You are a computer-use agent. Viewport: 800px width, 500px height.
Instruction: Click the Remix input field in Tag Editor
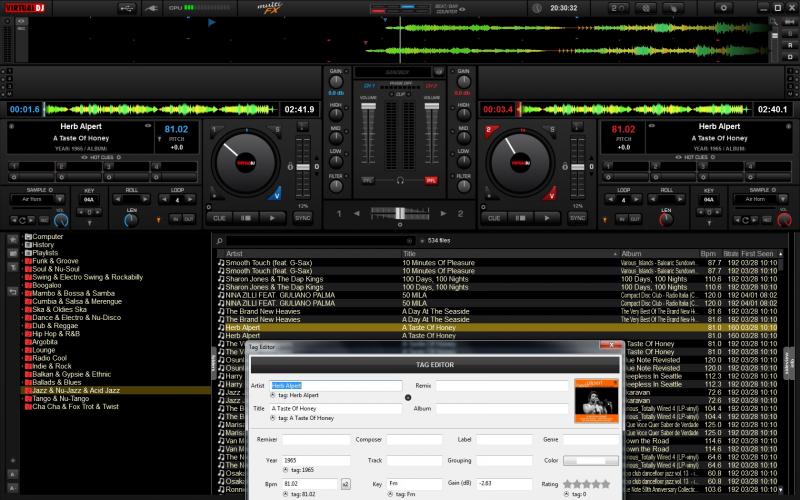coord(502,386)
